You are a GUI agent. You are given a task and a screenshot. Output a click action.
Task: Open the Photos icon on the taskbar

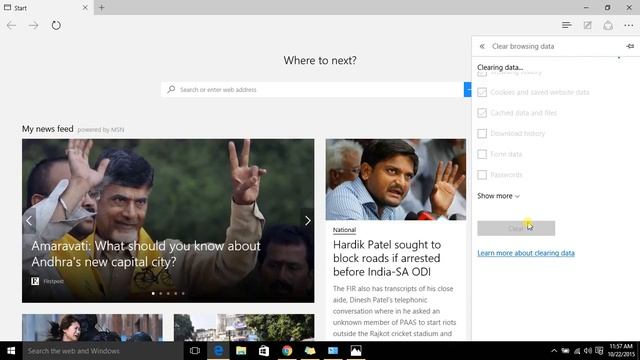pyautogui.click(x=356, y=351)
